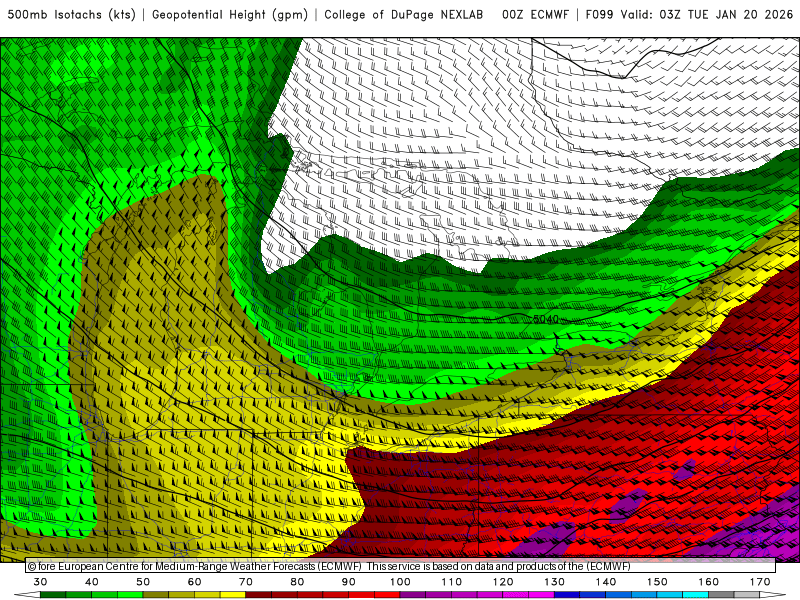Viewport: 800px width, 600px height.
Task: Click the 'College of DuPage NEXLAB' title text
Action: pyautogui.click(x=404, y=15)
